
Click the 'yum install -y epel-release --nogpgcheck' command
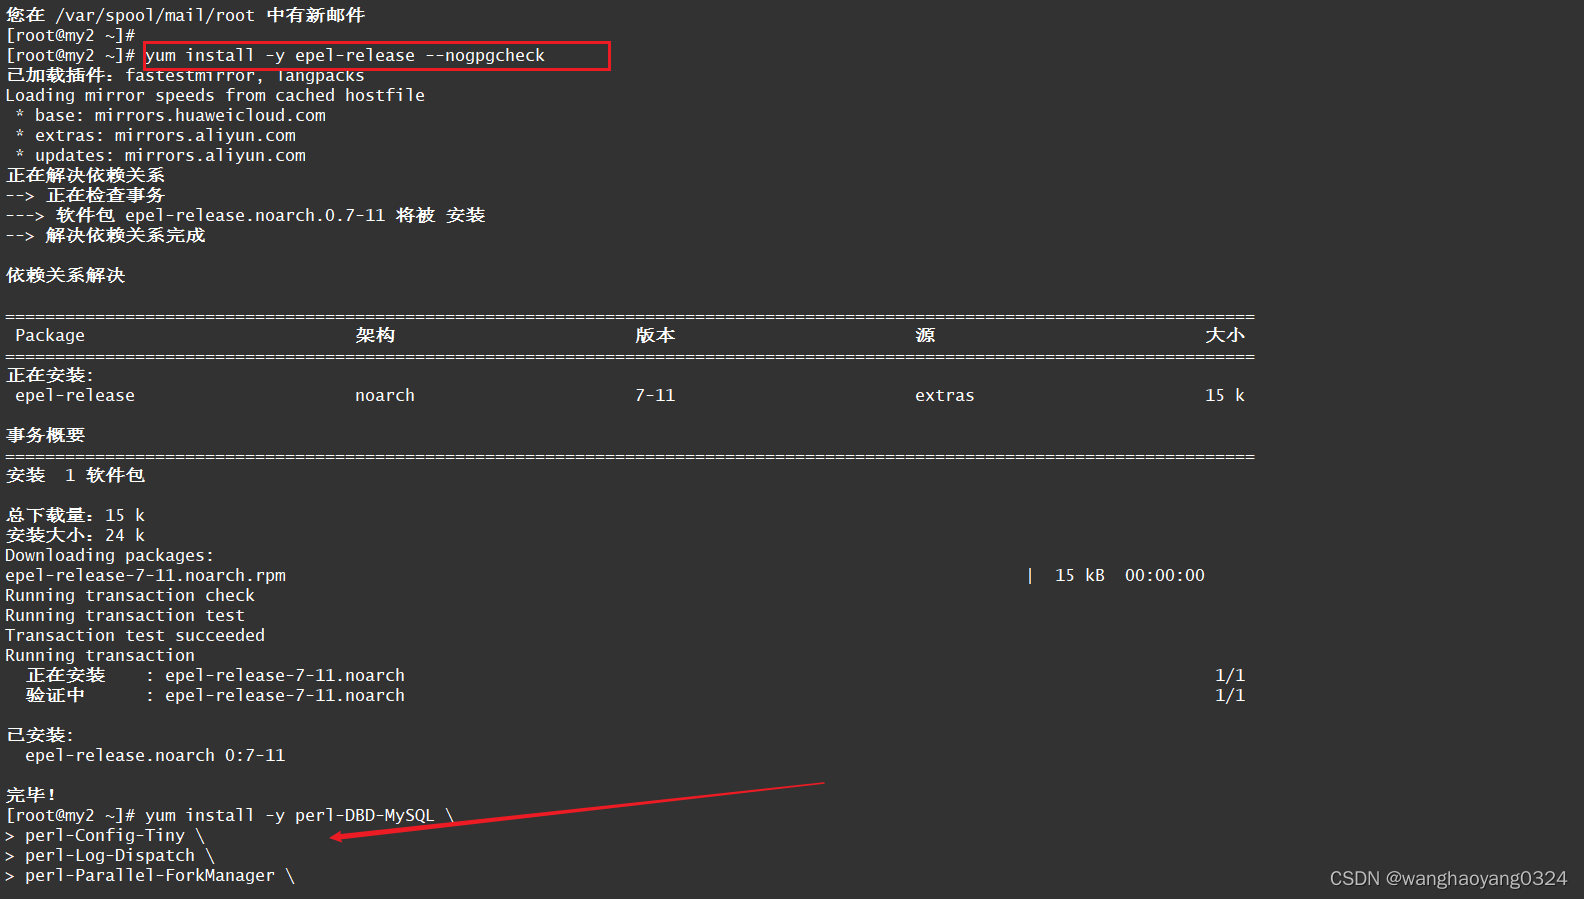point(345,56)
